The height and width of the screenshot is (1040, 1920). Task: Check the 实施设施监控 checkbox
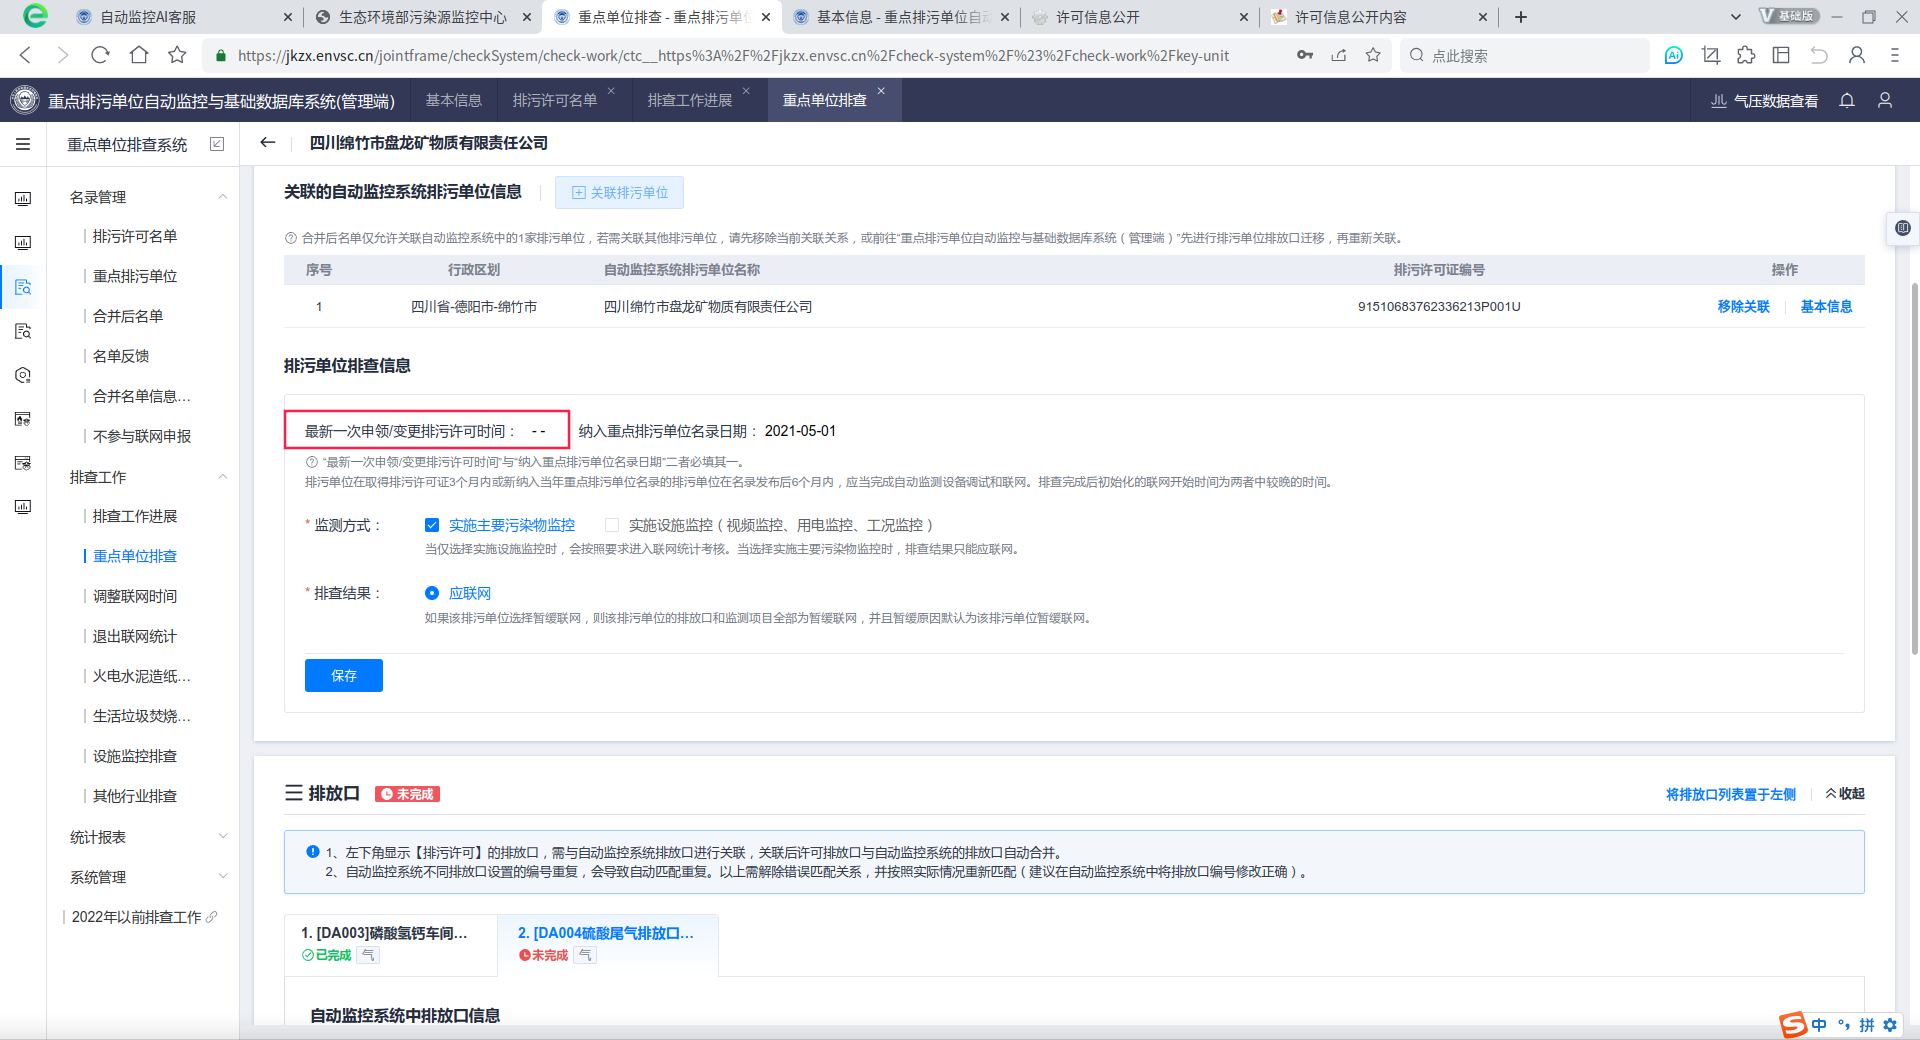pos(612,525)
